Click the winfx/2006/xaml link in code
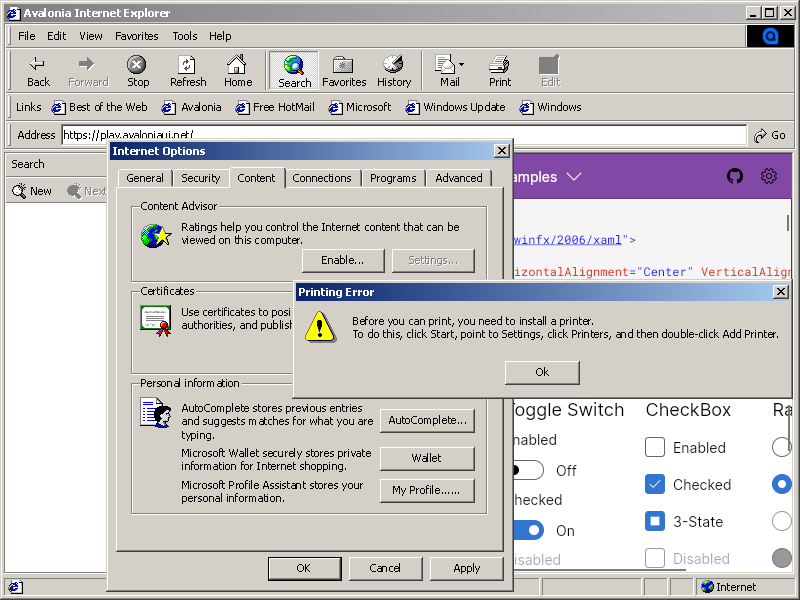Viewport: 800px width, 600px height. (567, 240)
